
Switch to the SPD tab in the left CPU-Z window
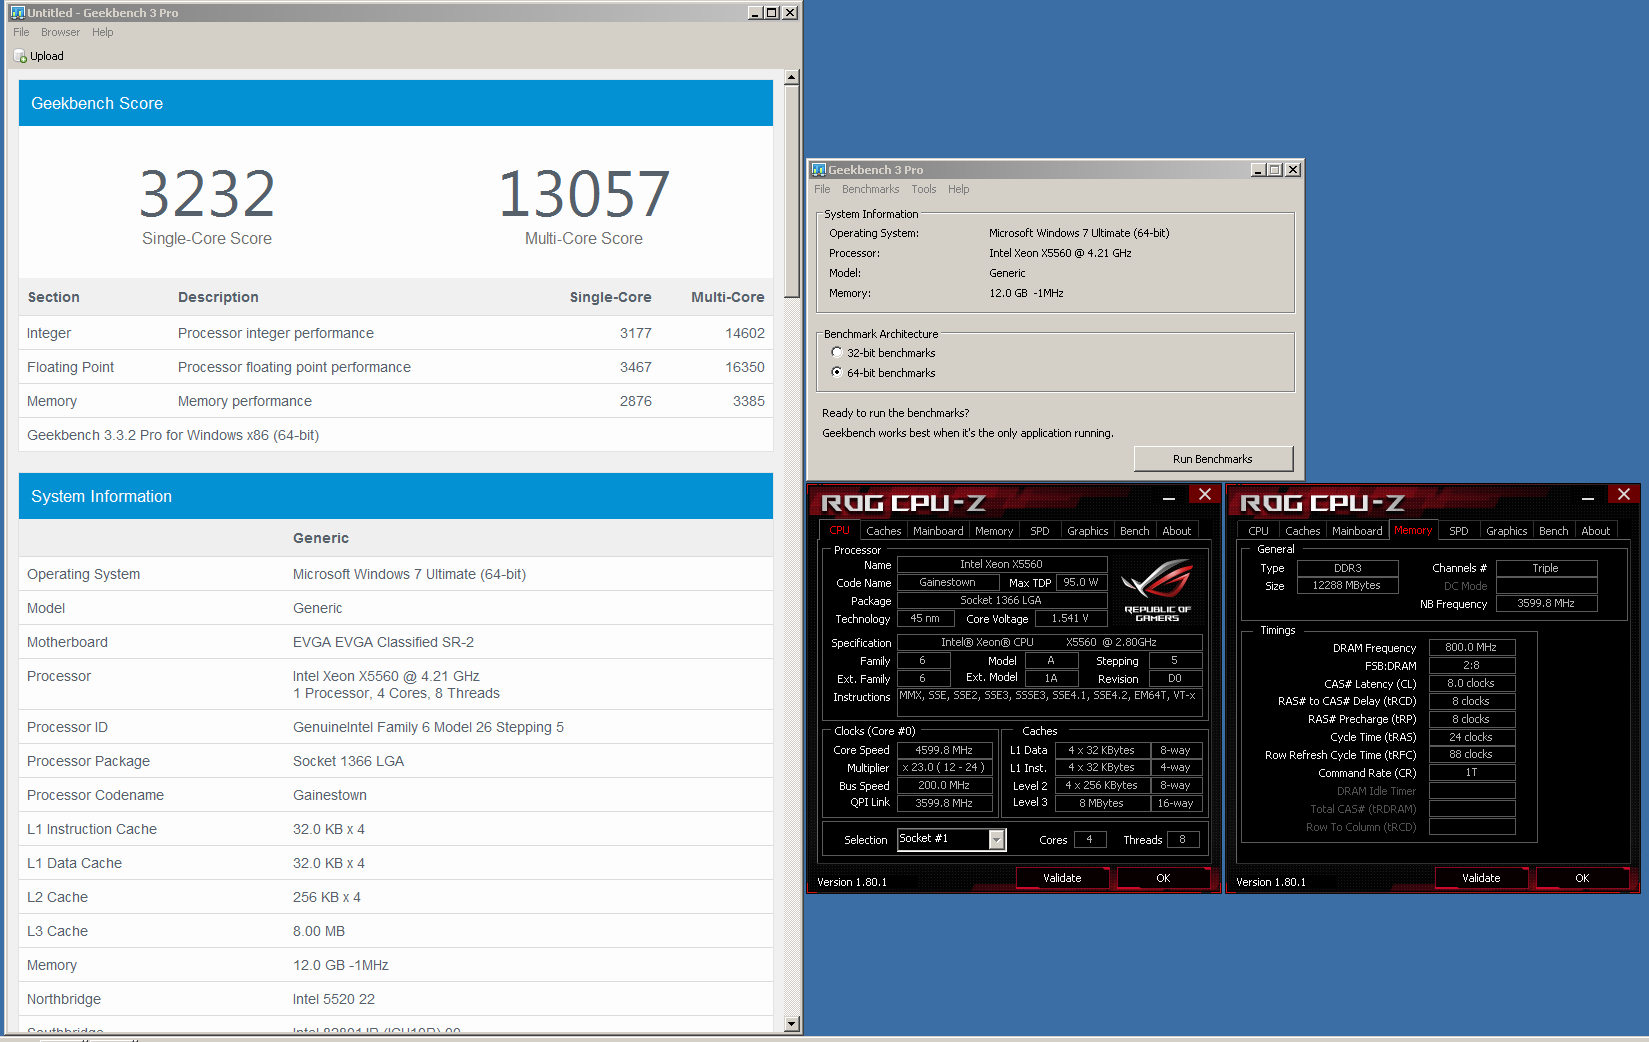click(x=1040, y=531)
